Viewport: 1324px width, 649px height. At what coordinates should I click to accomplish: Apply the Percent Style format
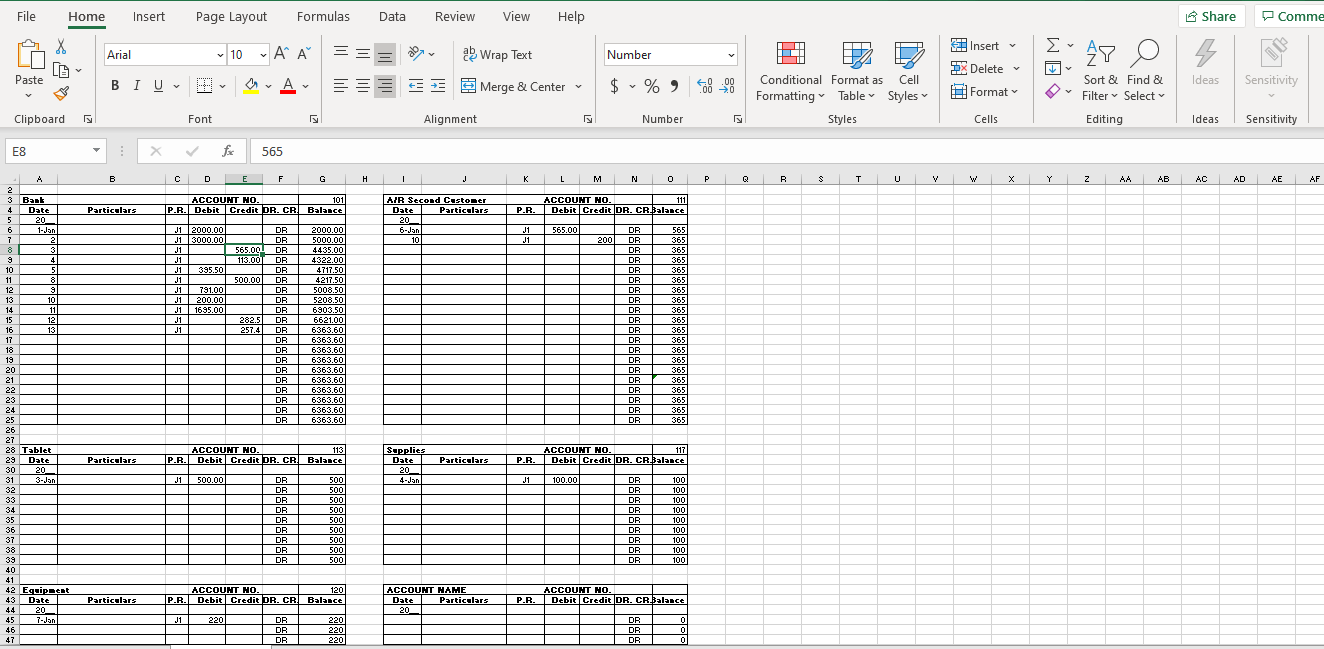click(651, 86)
